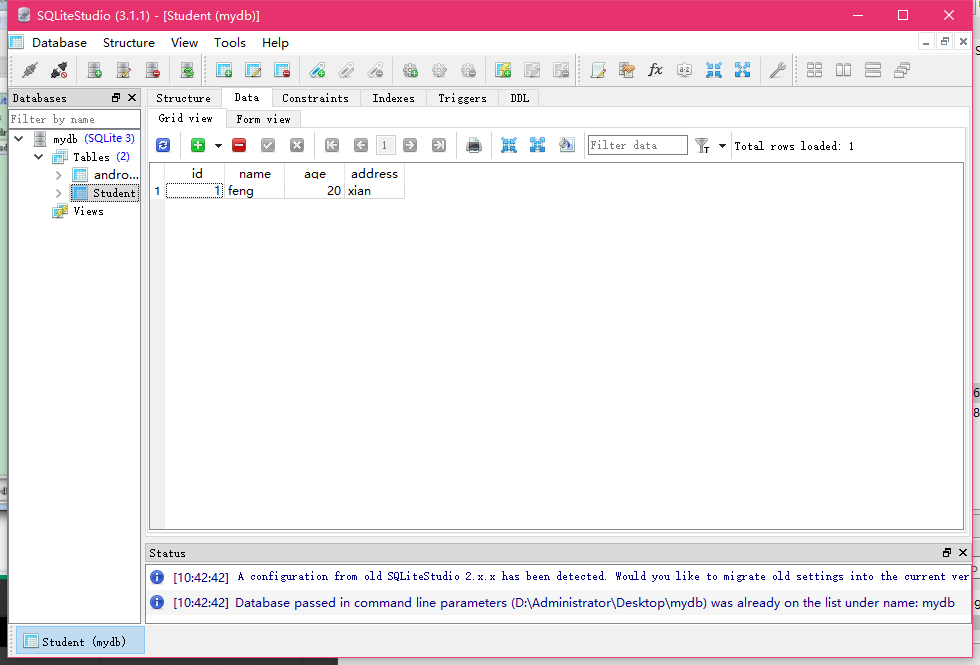Click the address column header

click(x=374, y=174)
